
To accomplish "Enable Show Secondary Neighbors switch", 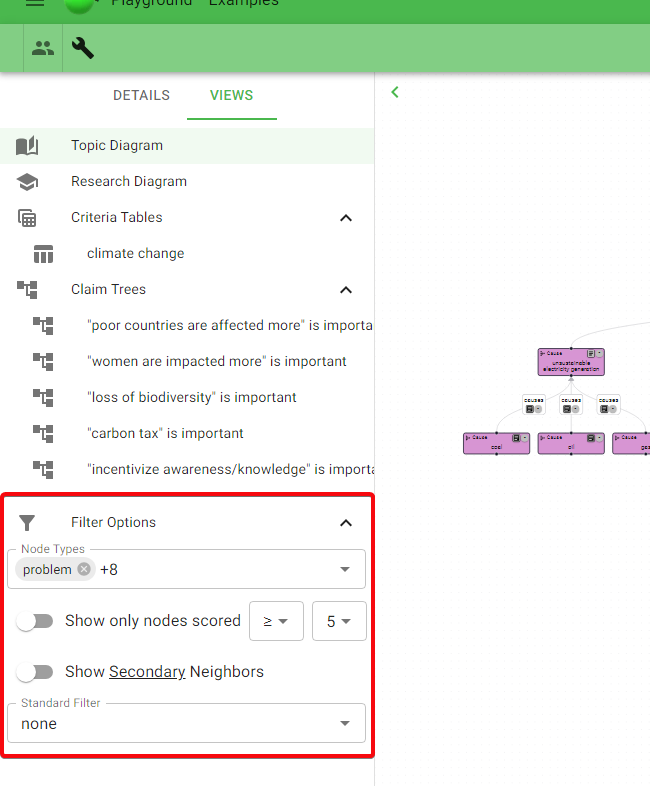I will [35, 672].
